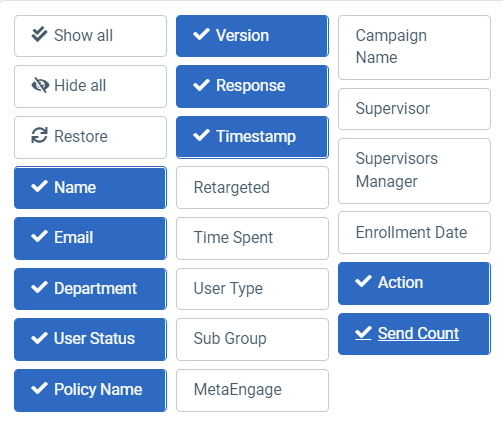Click the checkmark icon beside Action

(x=363, y=282)
